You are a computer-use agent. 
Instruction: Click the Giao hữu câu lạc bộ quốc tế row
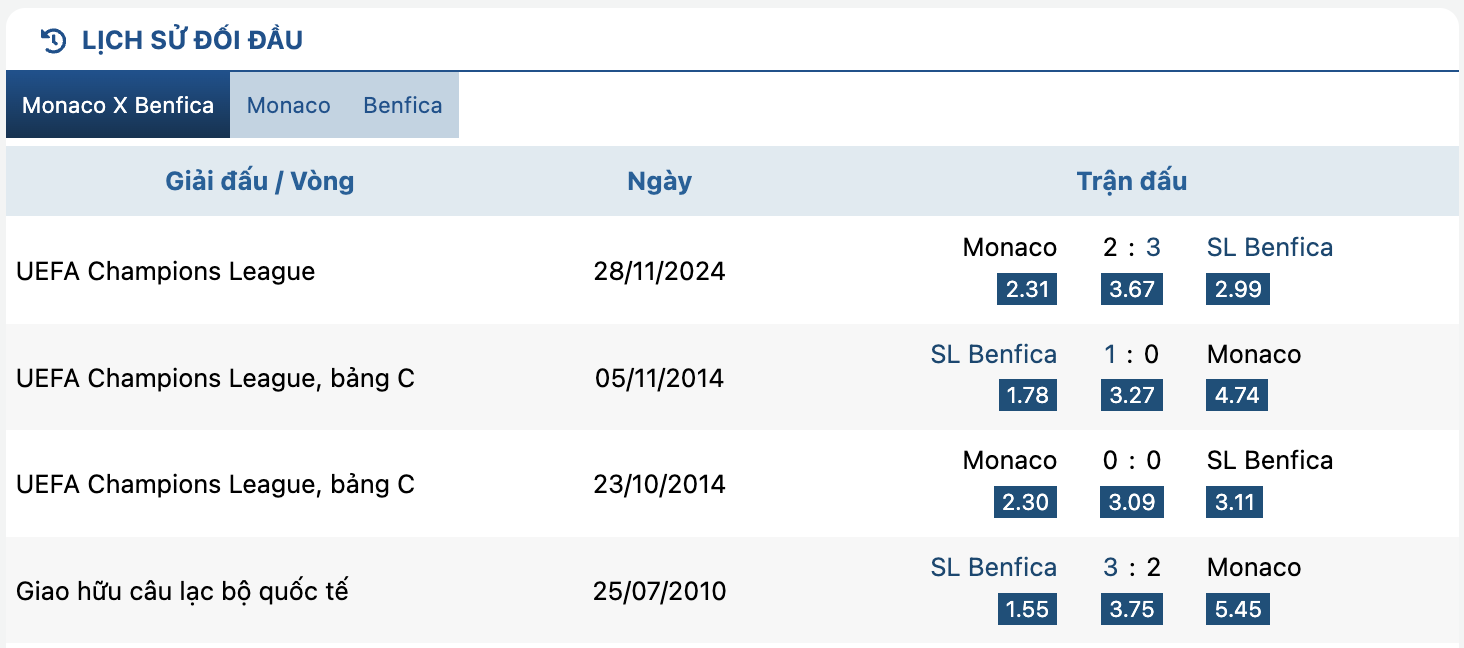[732, 590]
